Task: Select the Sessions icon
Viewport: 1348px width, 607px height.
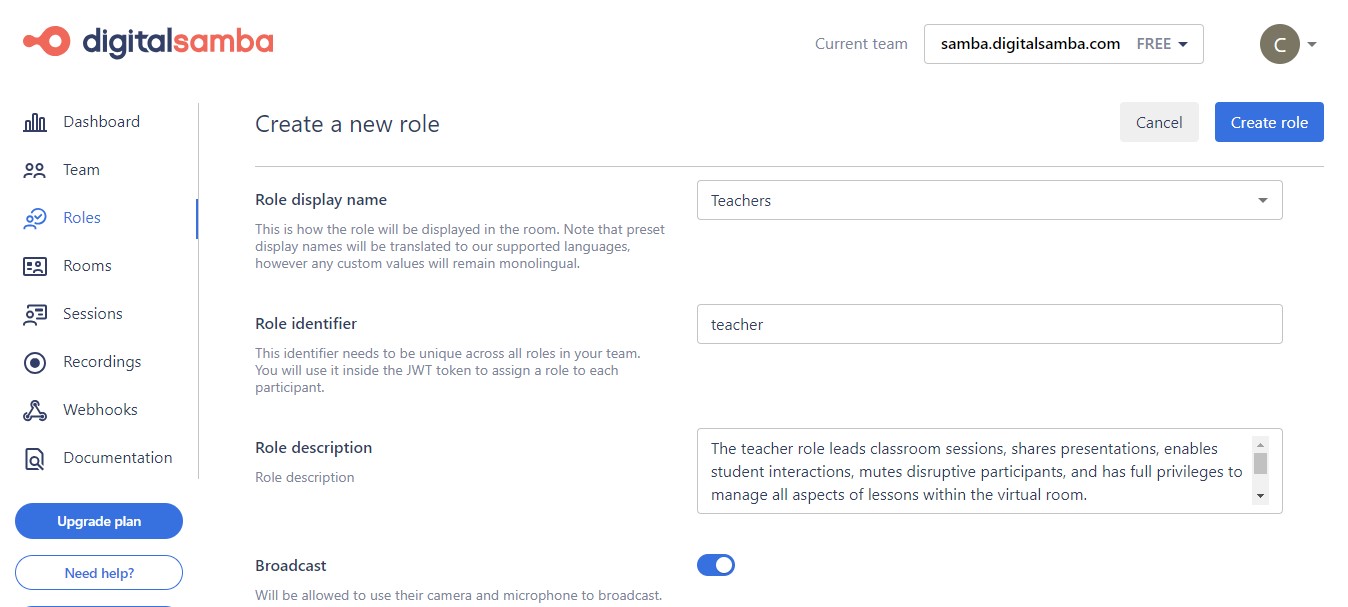Action: click(x=36, y=313)
